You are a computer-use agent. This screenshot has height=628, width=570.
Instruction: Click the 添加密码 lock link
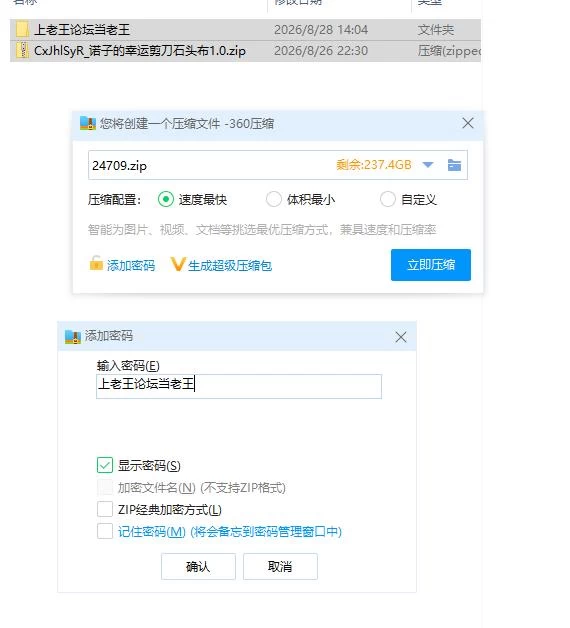click(x=131, y=265)
